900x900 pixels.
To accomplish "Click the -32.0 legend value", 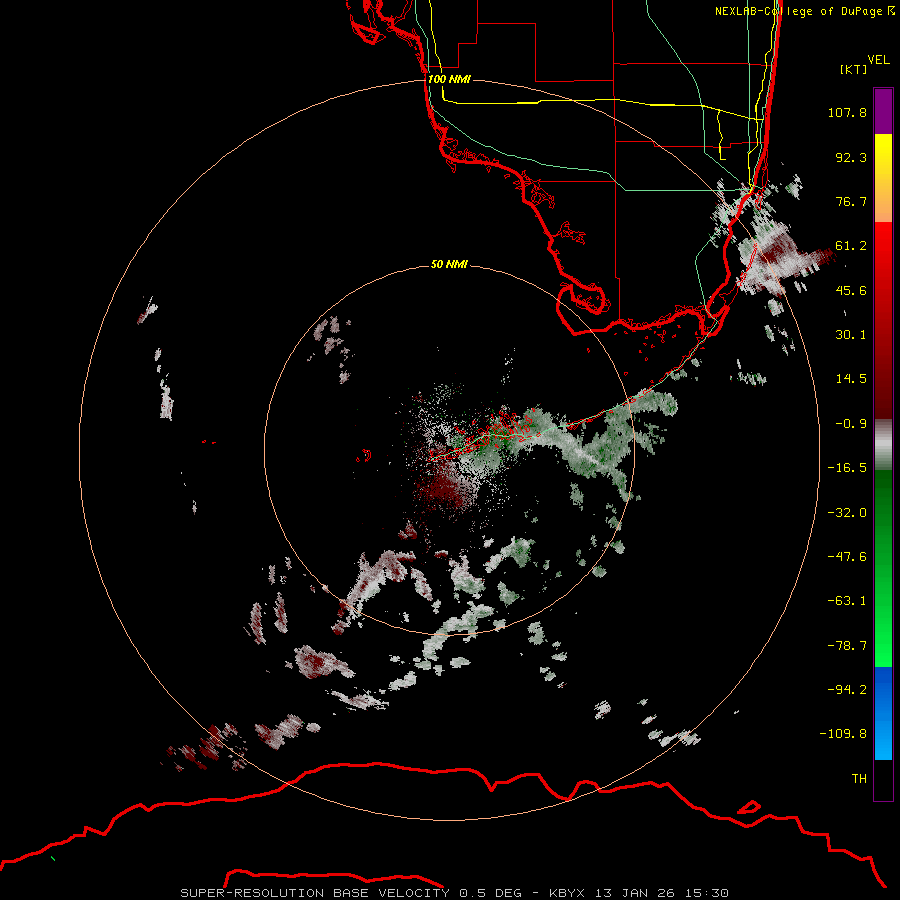I will (x=847, y=513).
